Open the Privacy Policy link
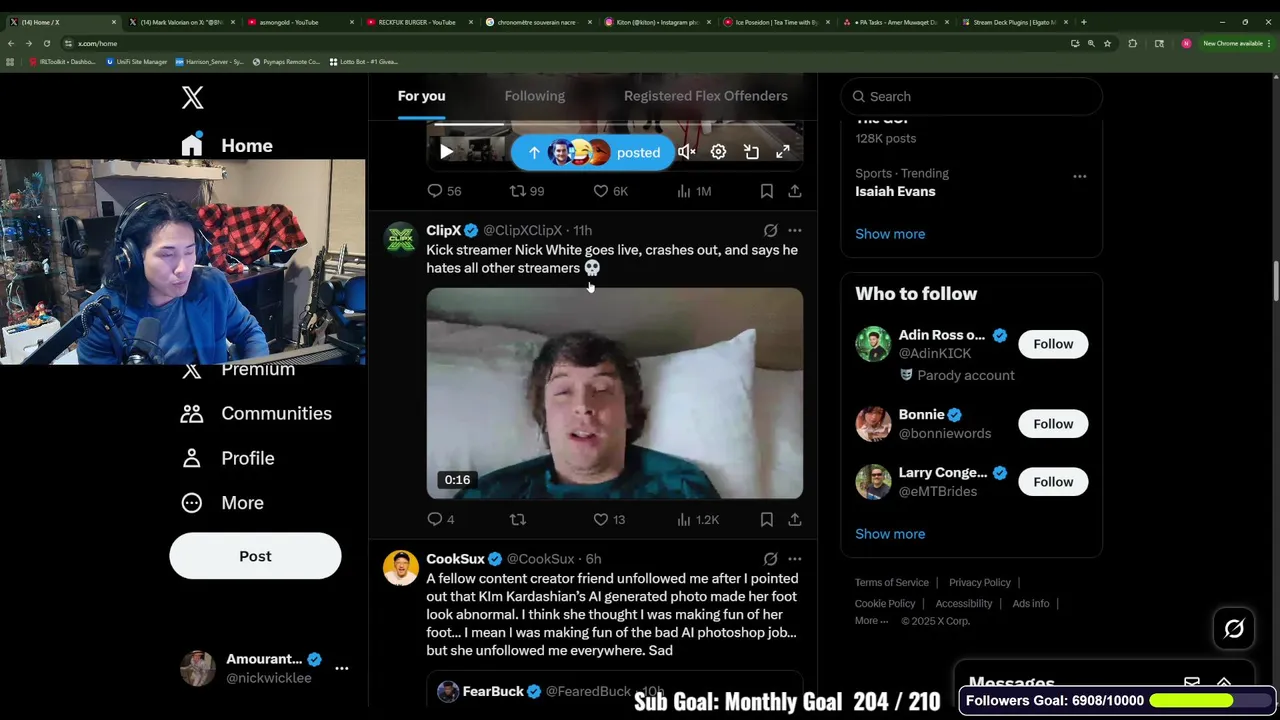 [x=980, y=583]
